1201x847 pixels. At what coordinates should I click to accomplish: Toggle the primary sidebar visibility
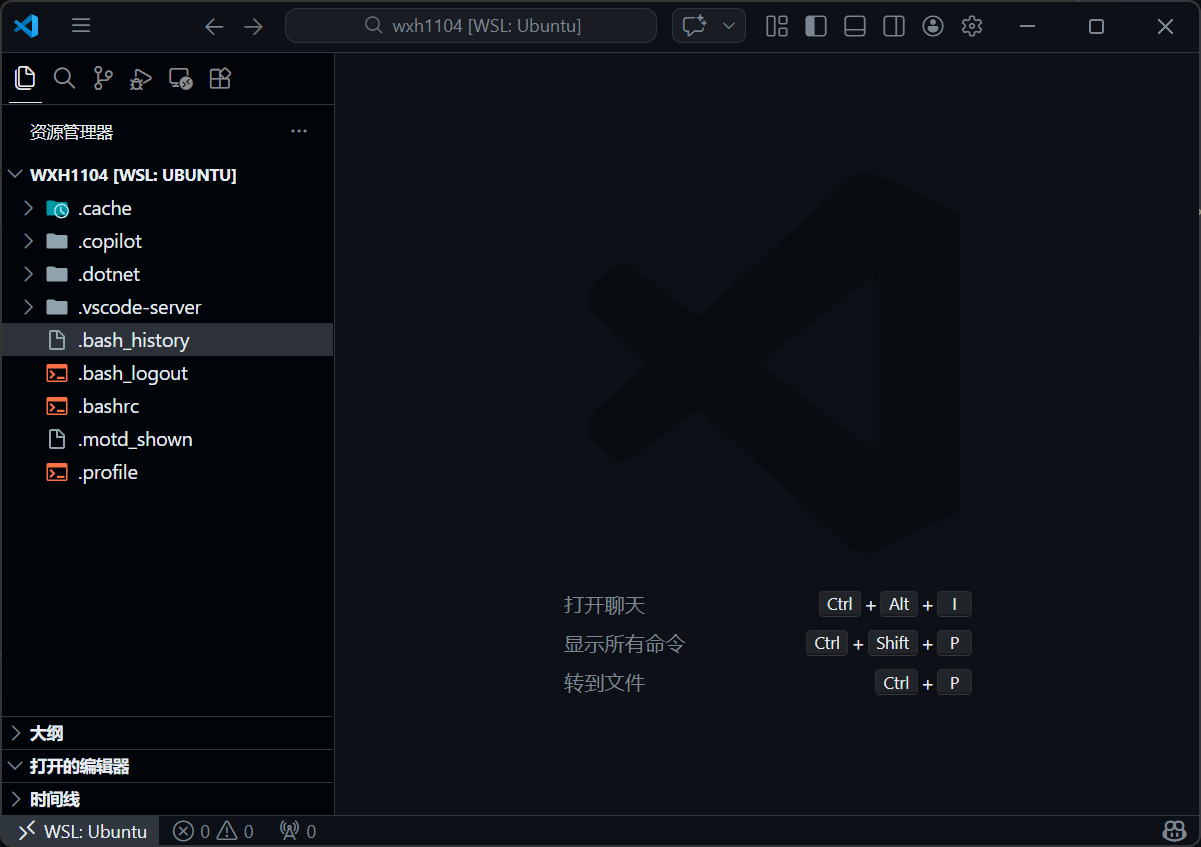[815, 26]
